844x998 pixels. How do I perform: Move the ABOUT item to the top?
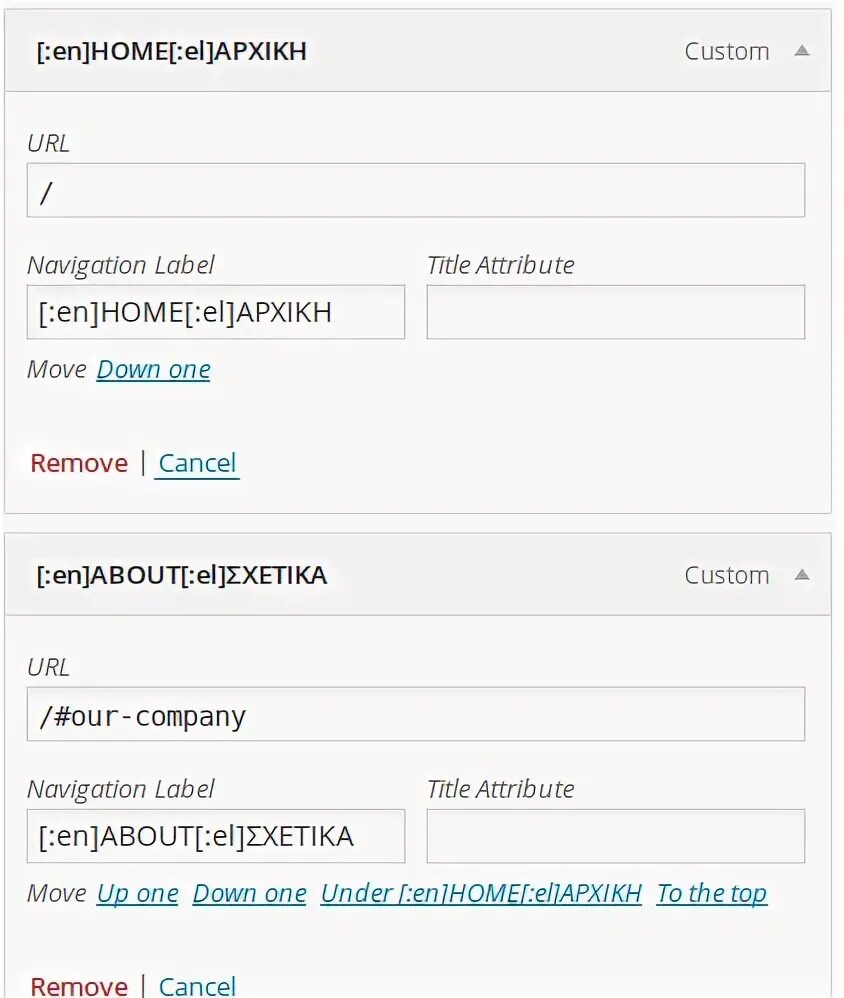(x=711, y=894)
